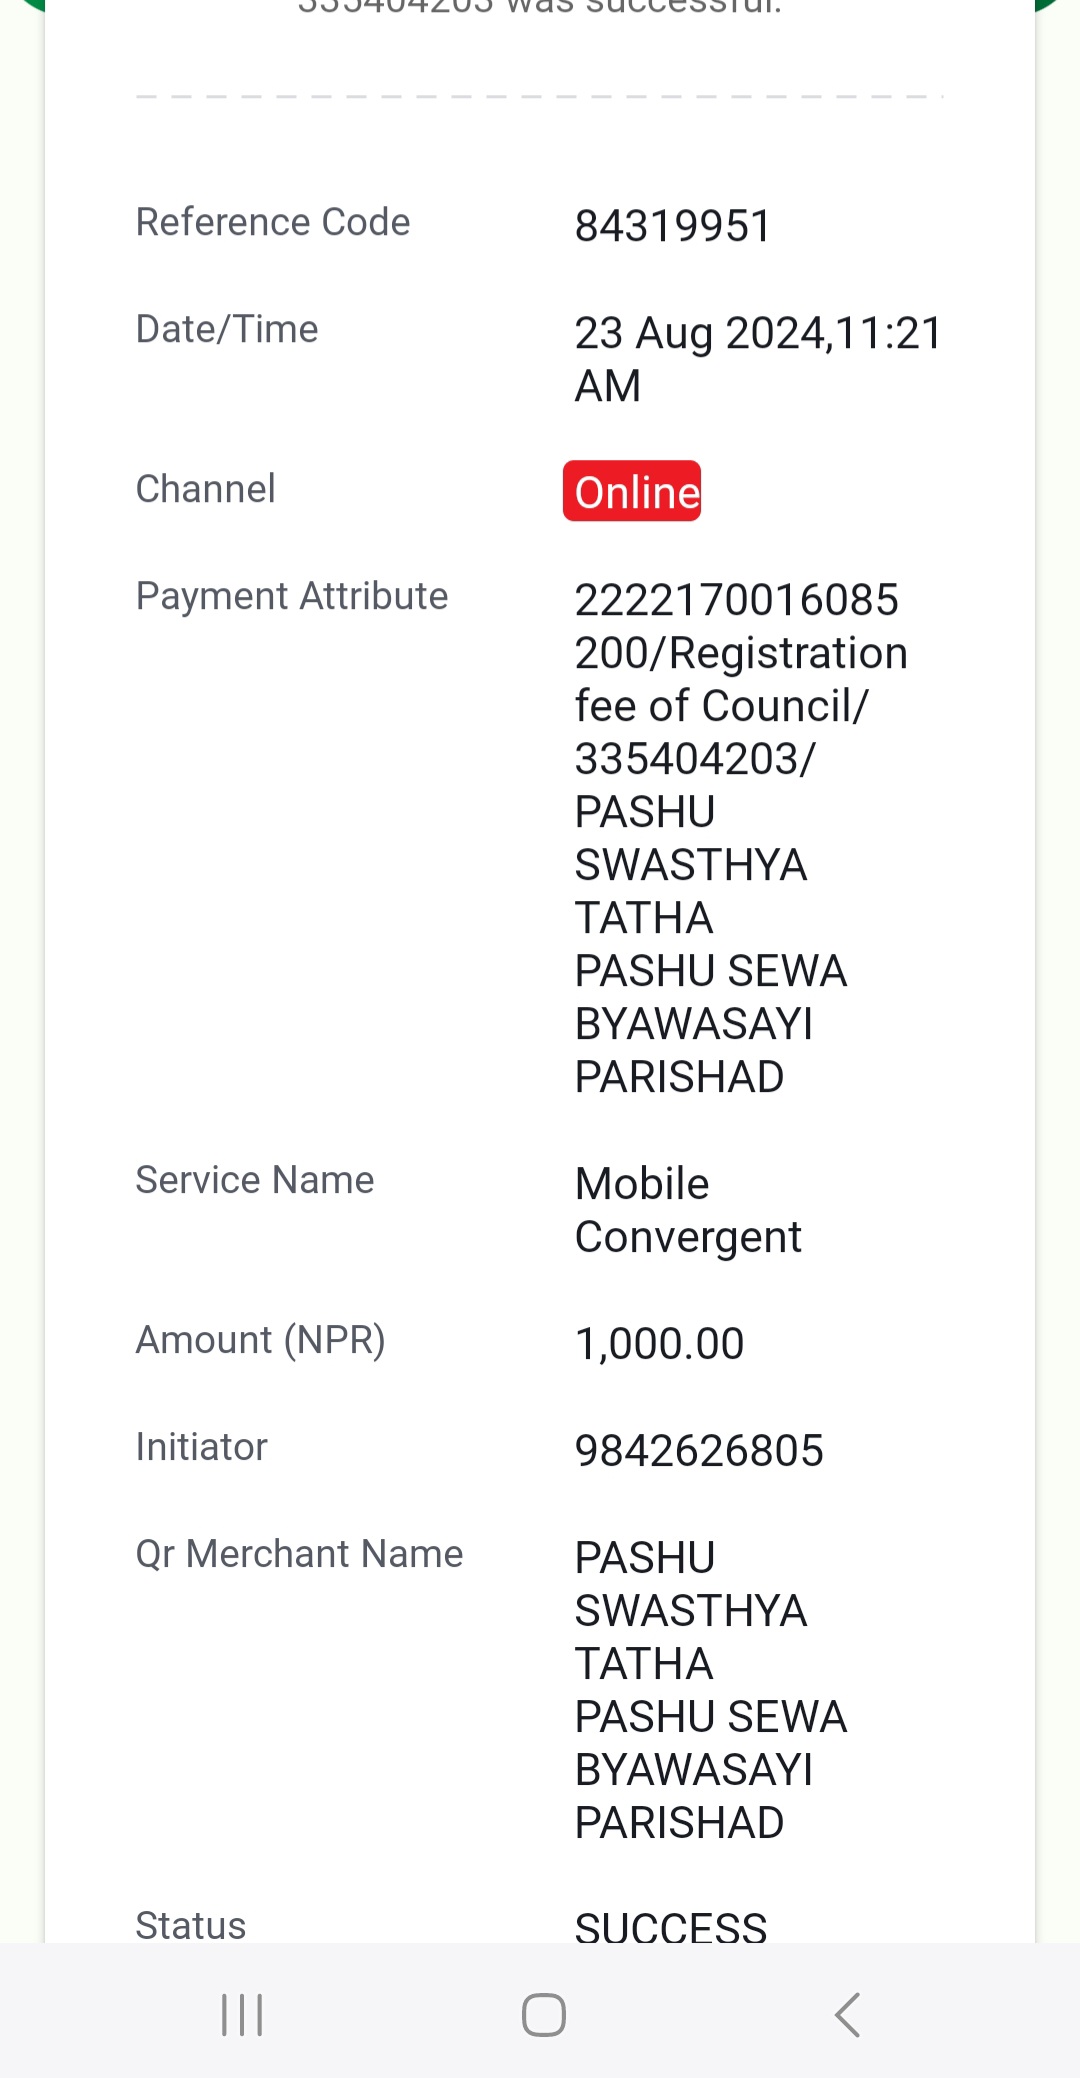Tap the Status label
The width and height of the screenshot is (1080, 2078).
(191, 1925)
